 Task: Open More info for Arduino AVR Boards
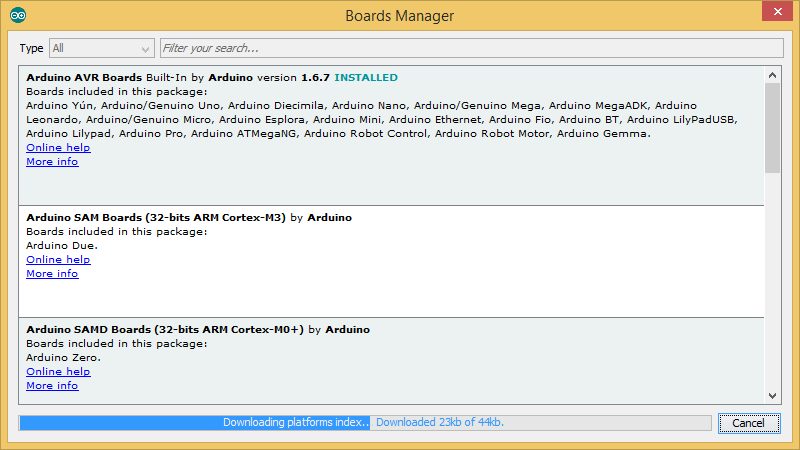point(52,162)
